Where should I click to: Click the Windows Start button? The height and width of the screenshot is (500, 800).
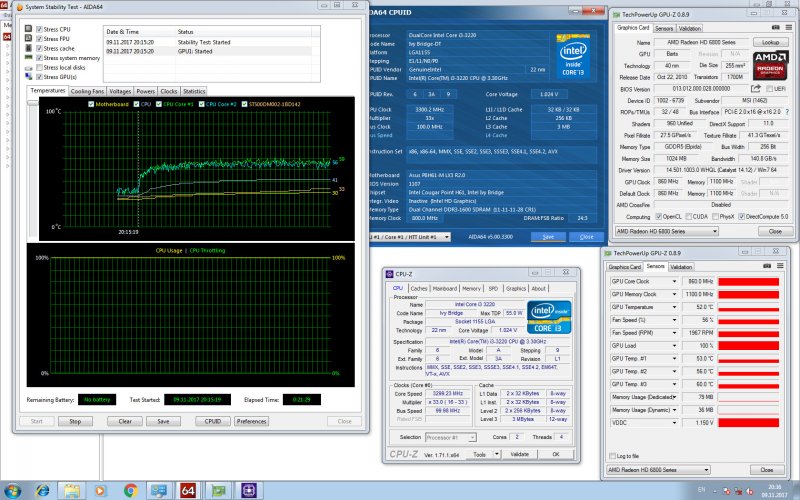point(14,491)
